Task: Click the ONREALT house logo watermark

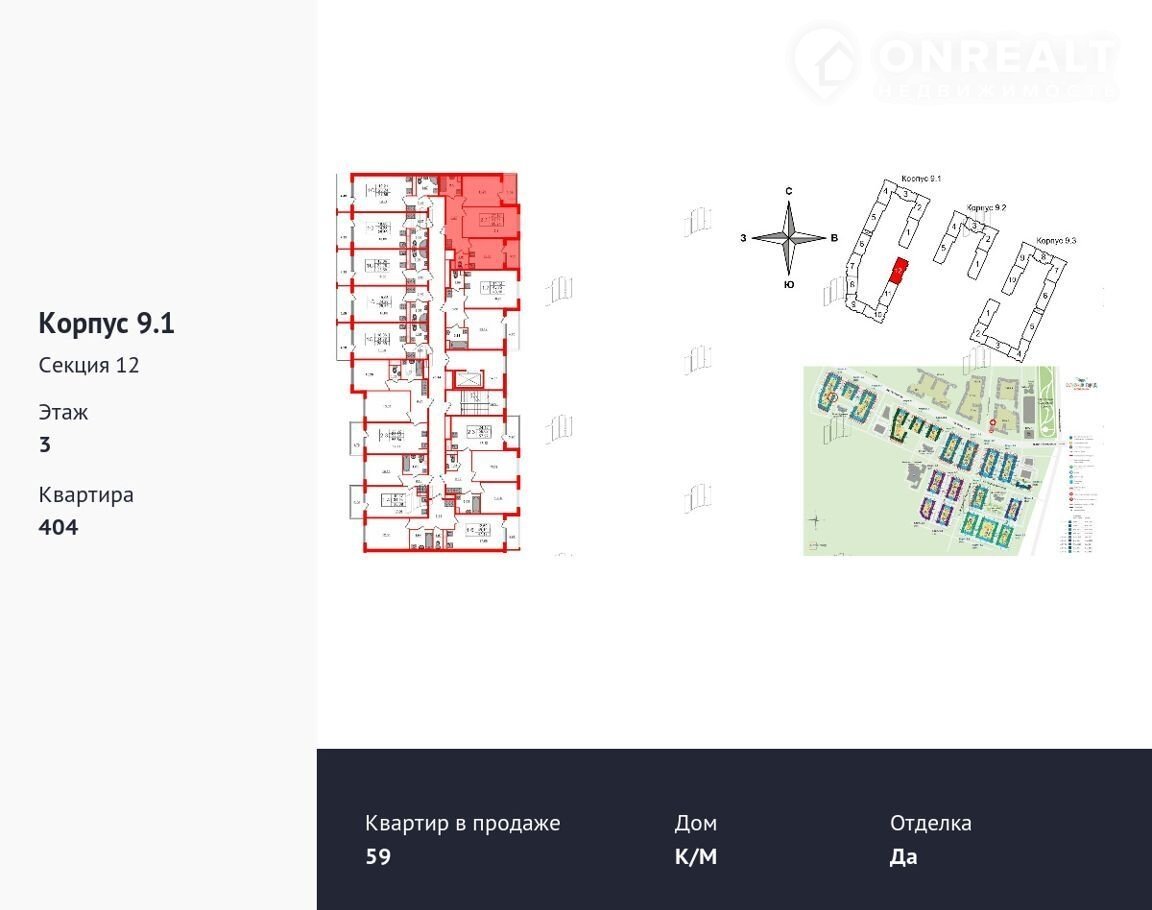Action: (824, 62)
